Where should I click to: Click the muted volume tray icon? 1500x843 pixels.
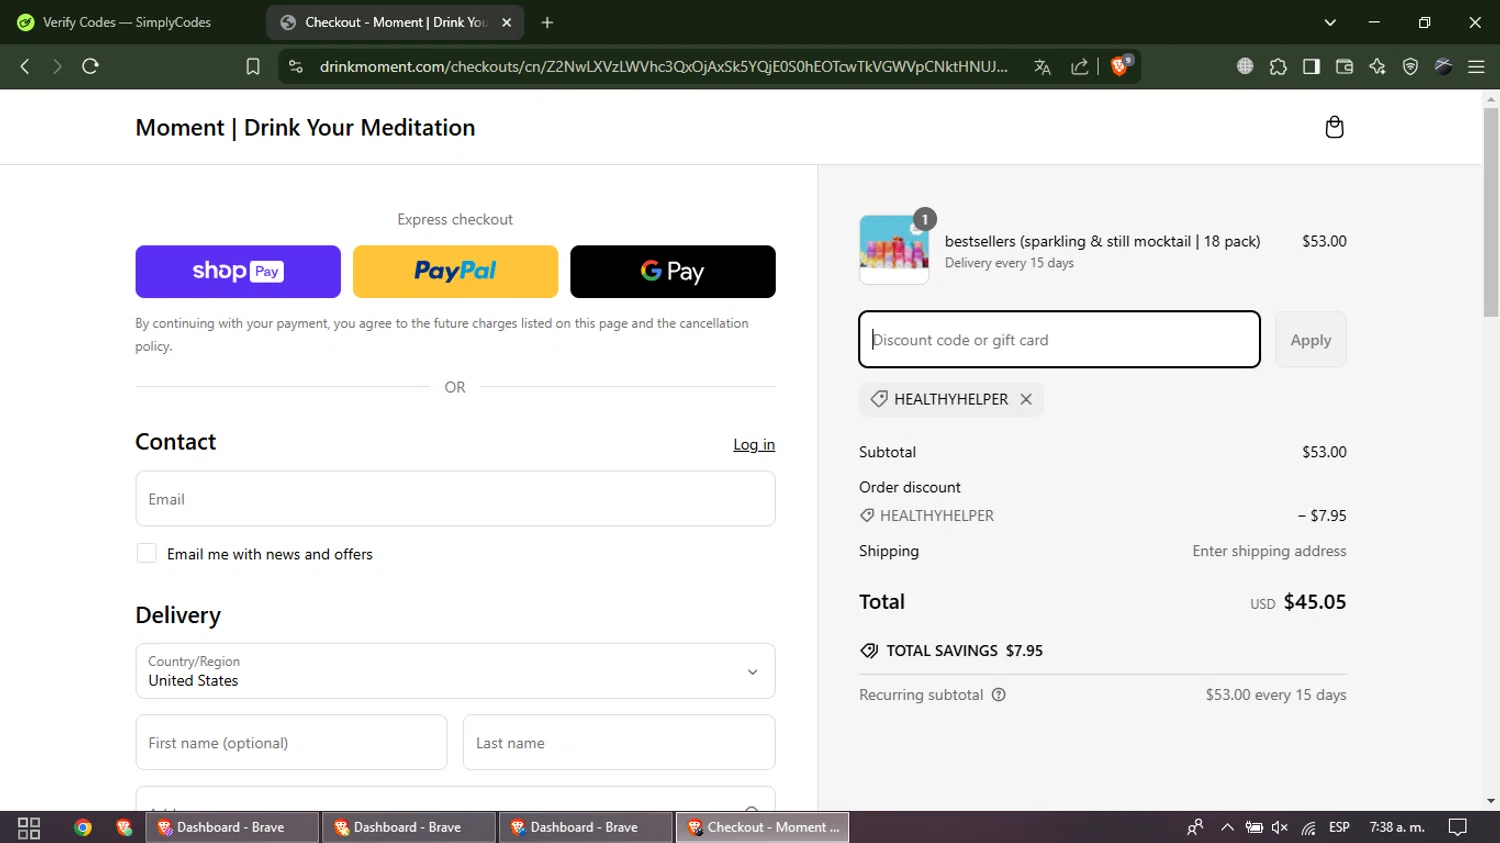point(1280,828)
